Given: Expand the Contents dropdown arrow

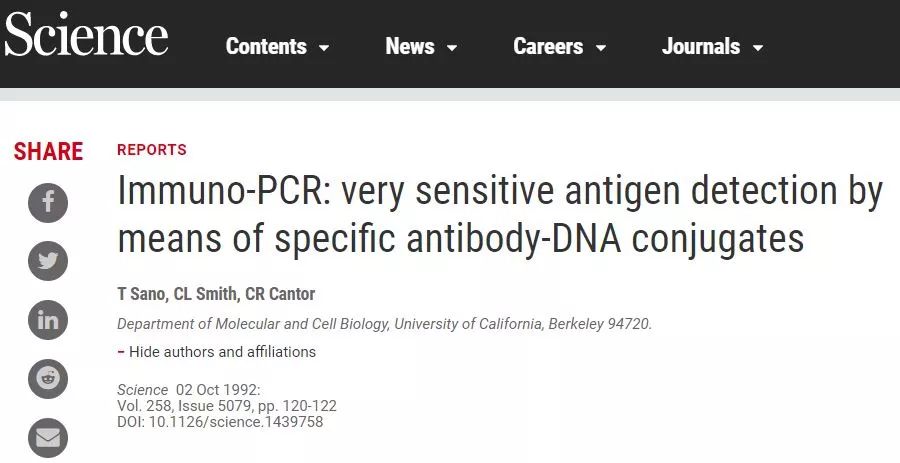Looking at the screenshot, I should 324,48.
